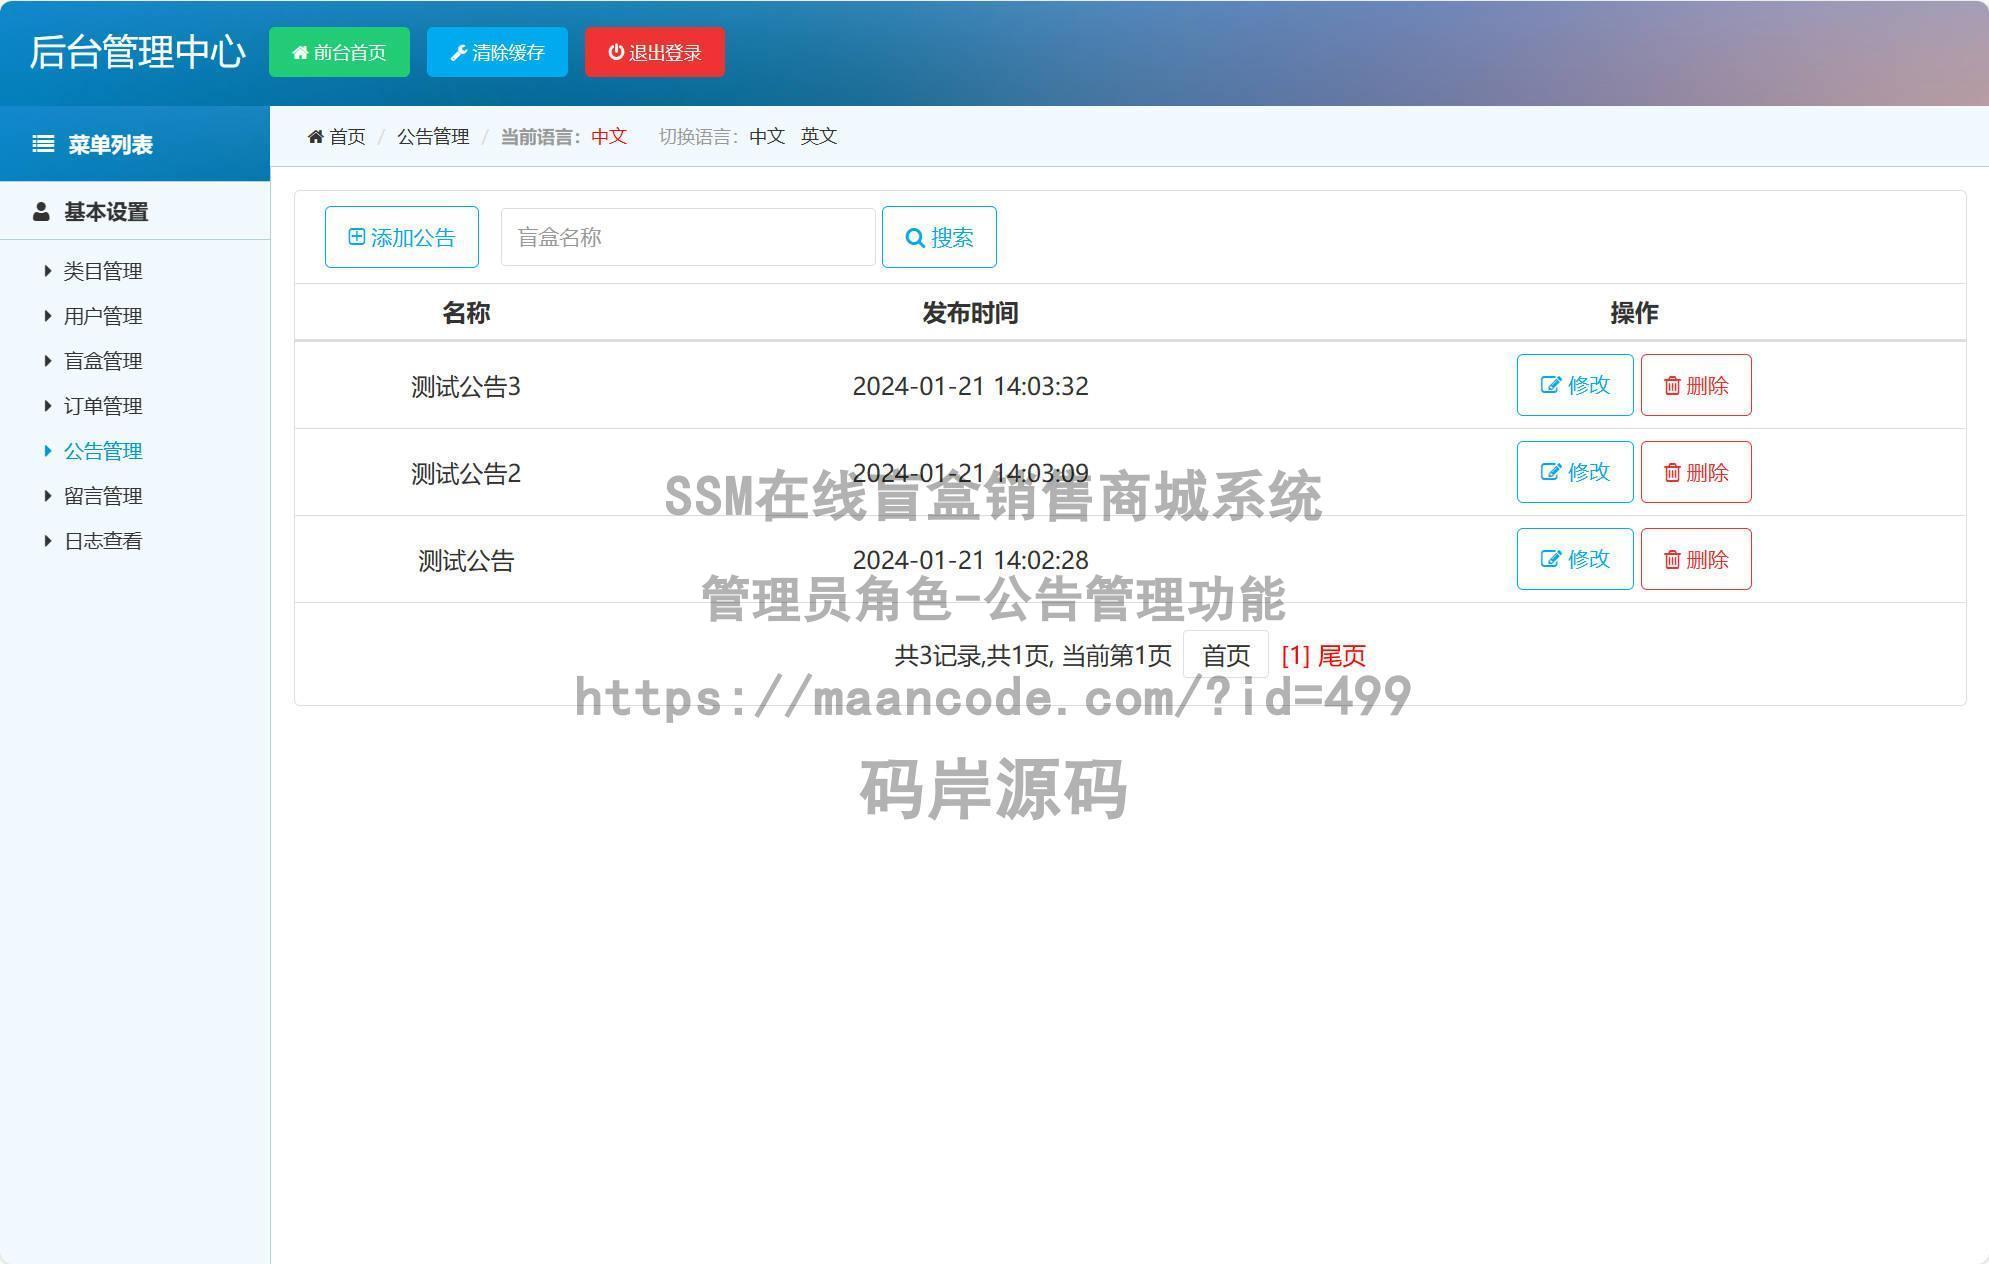Open 类目管理 in the sidebar
1989x1264 pixels.
point(103,271)
